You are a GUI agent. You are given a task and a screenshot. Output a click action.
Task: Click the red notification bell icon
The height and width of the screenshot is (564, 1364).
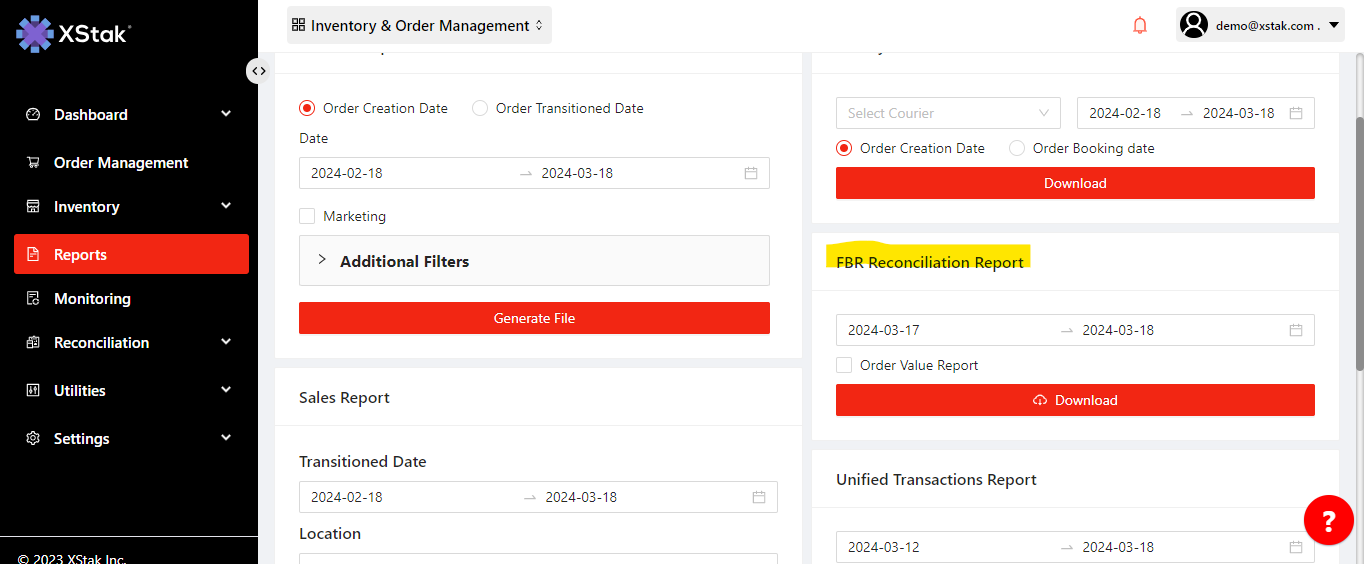(1140, 25)
